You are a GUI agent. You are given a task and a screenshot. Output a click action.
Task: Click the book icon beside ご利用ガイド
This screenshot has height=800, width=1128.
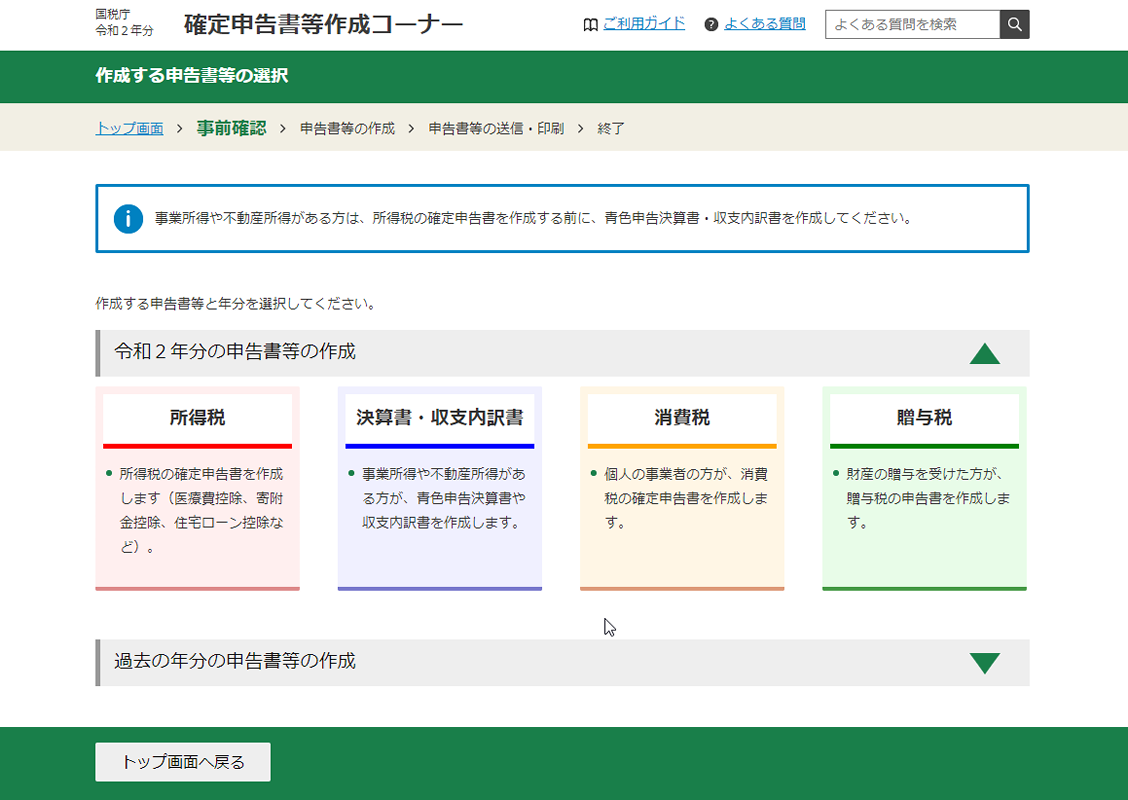[x=590, y=25]
